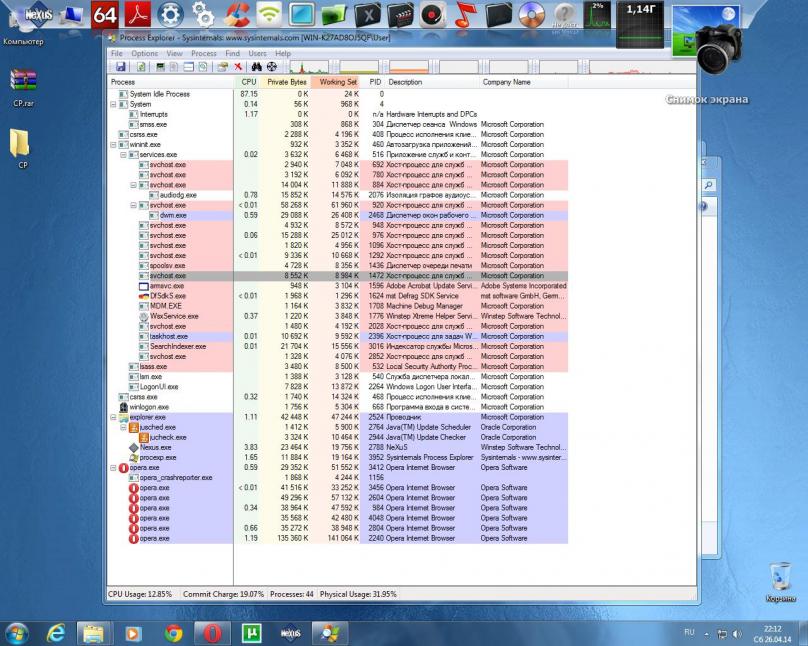Collapse the svchost.exe node above dwm.exe

click(133, 205)
